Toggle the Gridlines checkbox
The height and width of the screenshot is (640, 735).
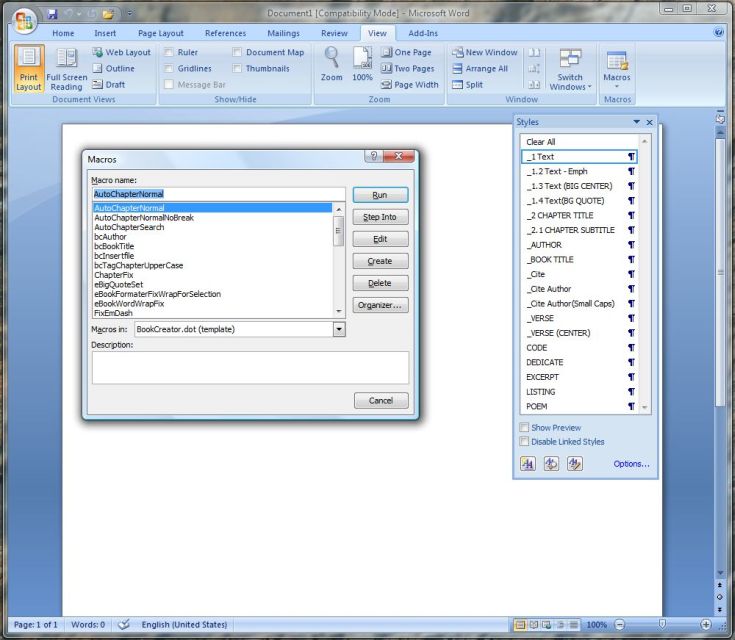(x=169, y=68)
